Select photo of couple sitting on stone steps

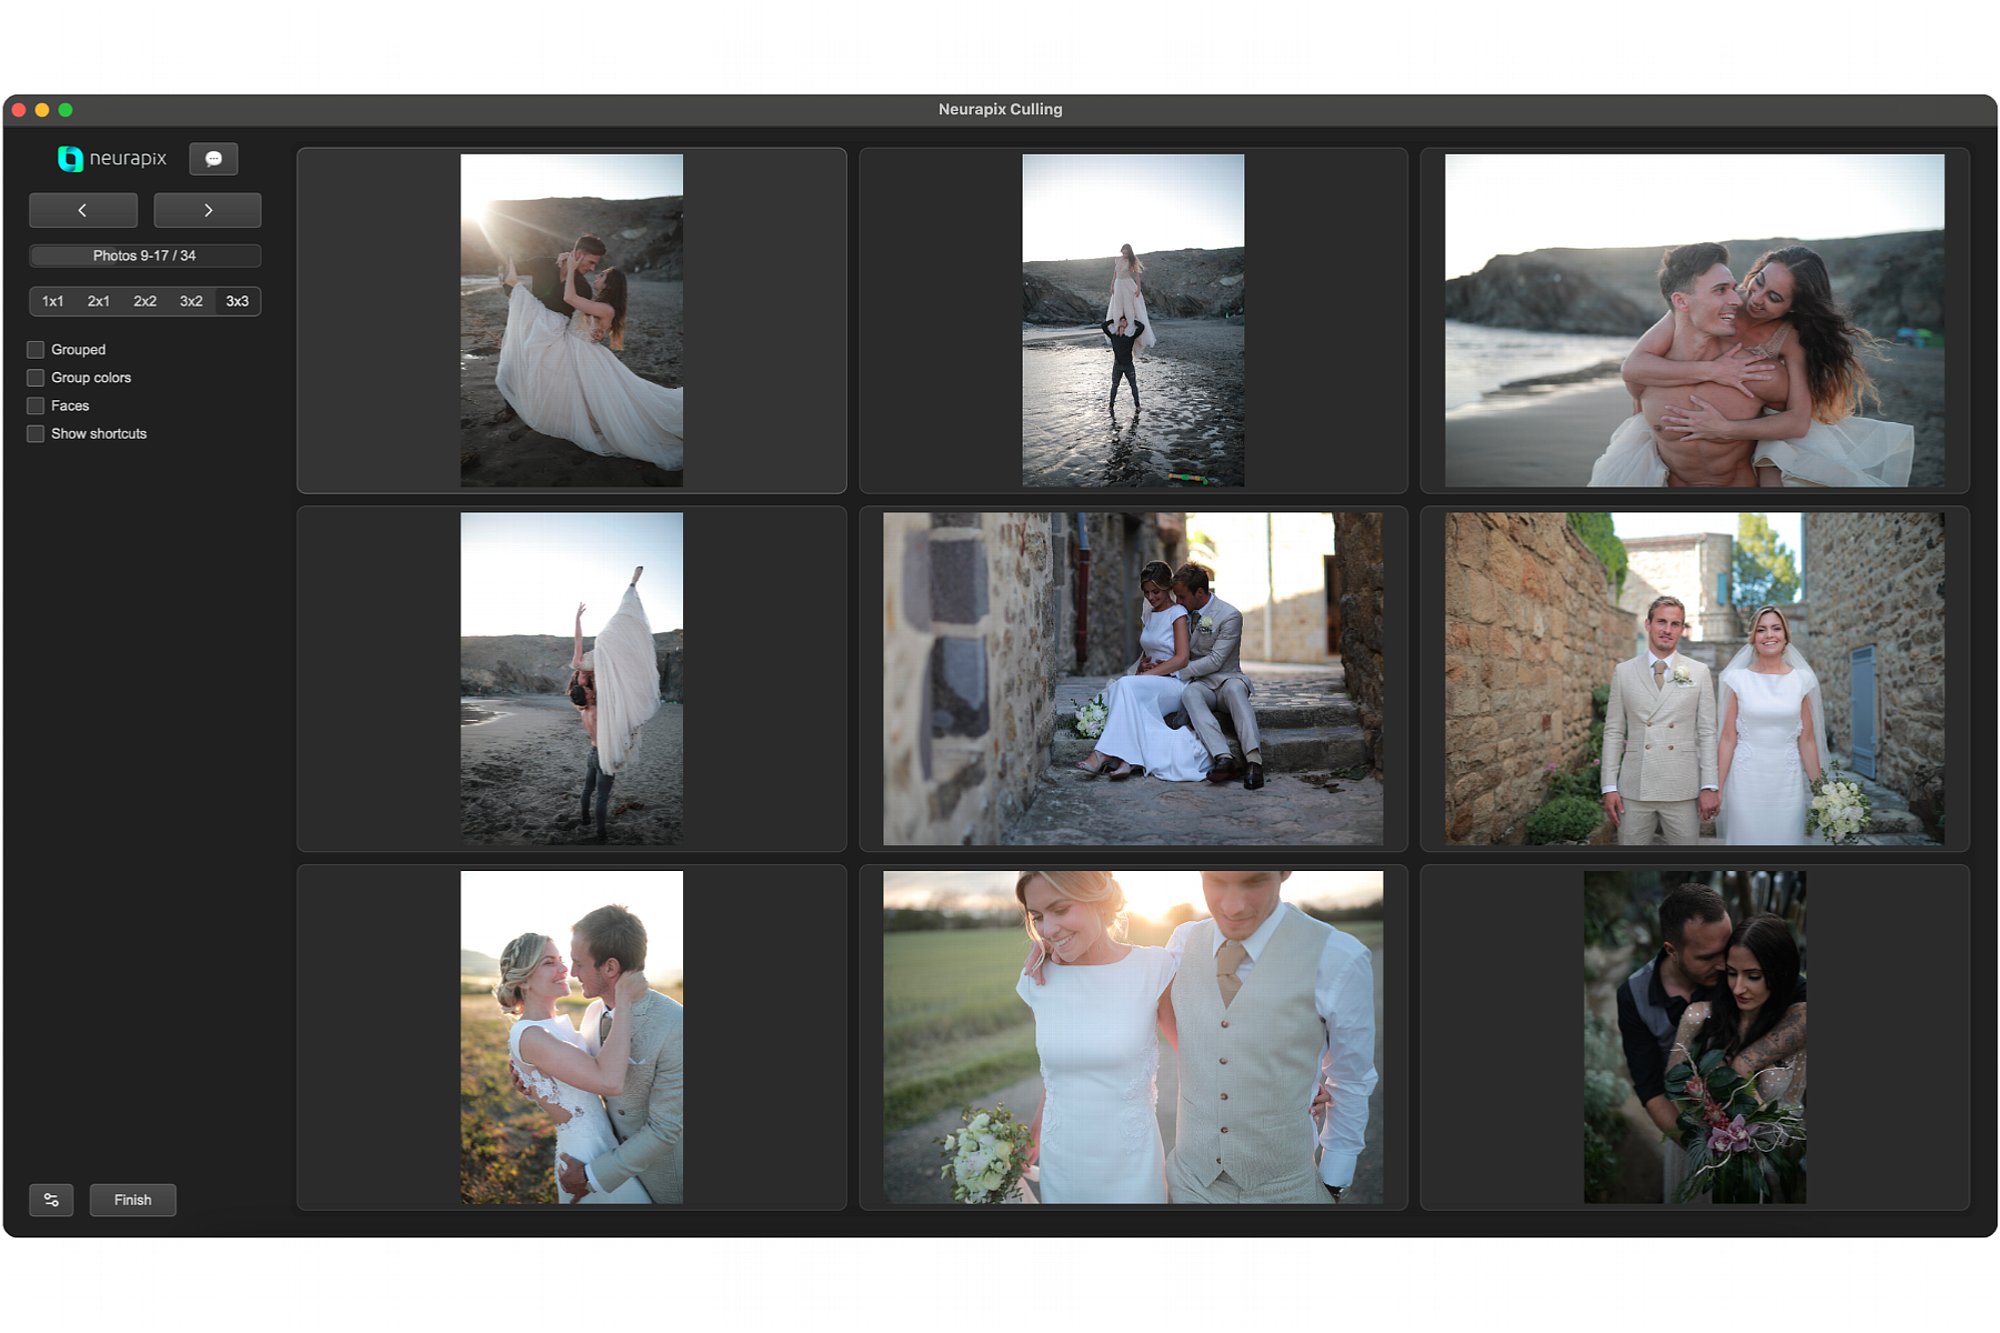coord(1133,679)
